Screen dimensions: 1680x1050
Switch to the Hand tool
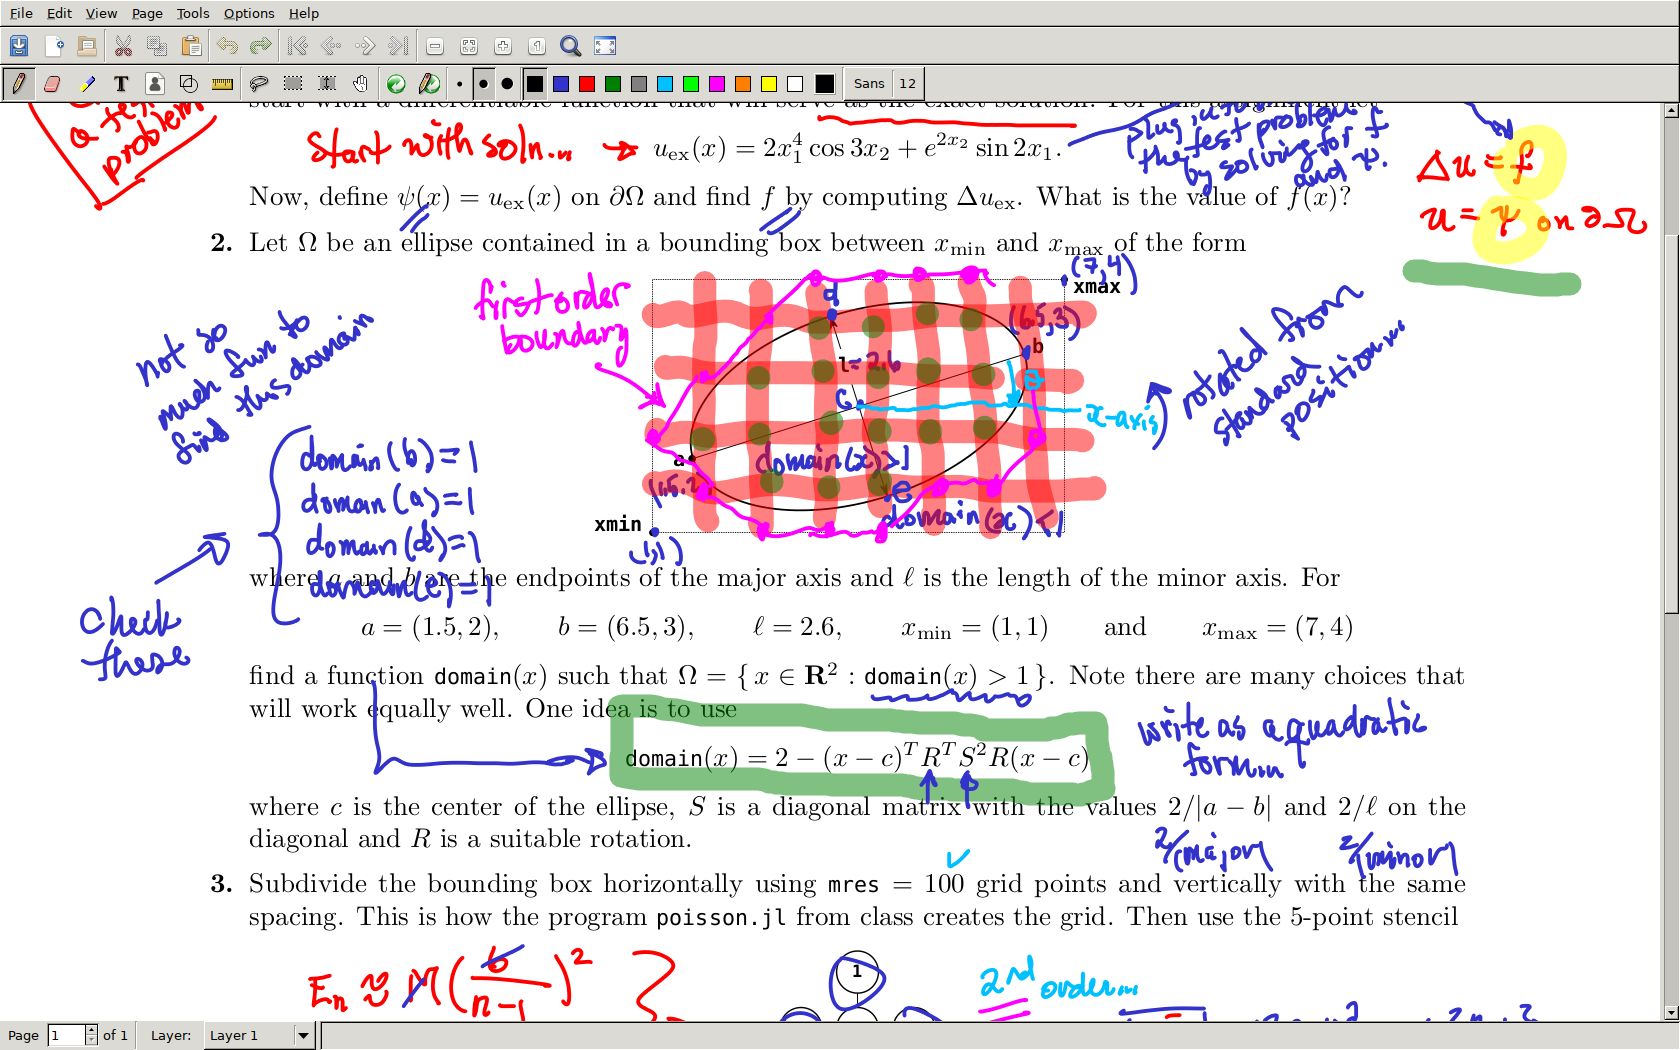pos(361,84)
